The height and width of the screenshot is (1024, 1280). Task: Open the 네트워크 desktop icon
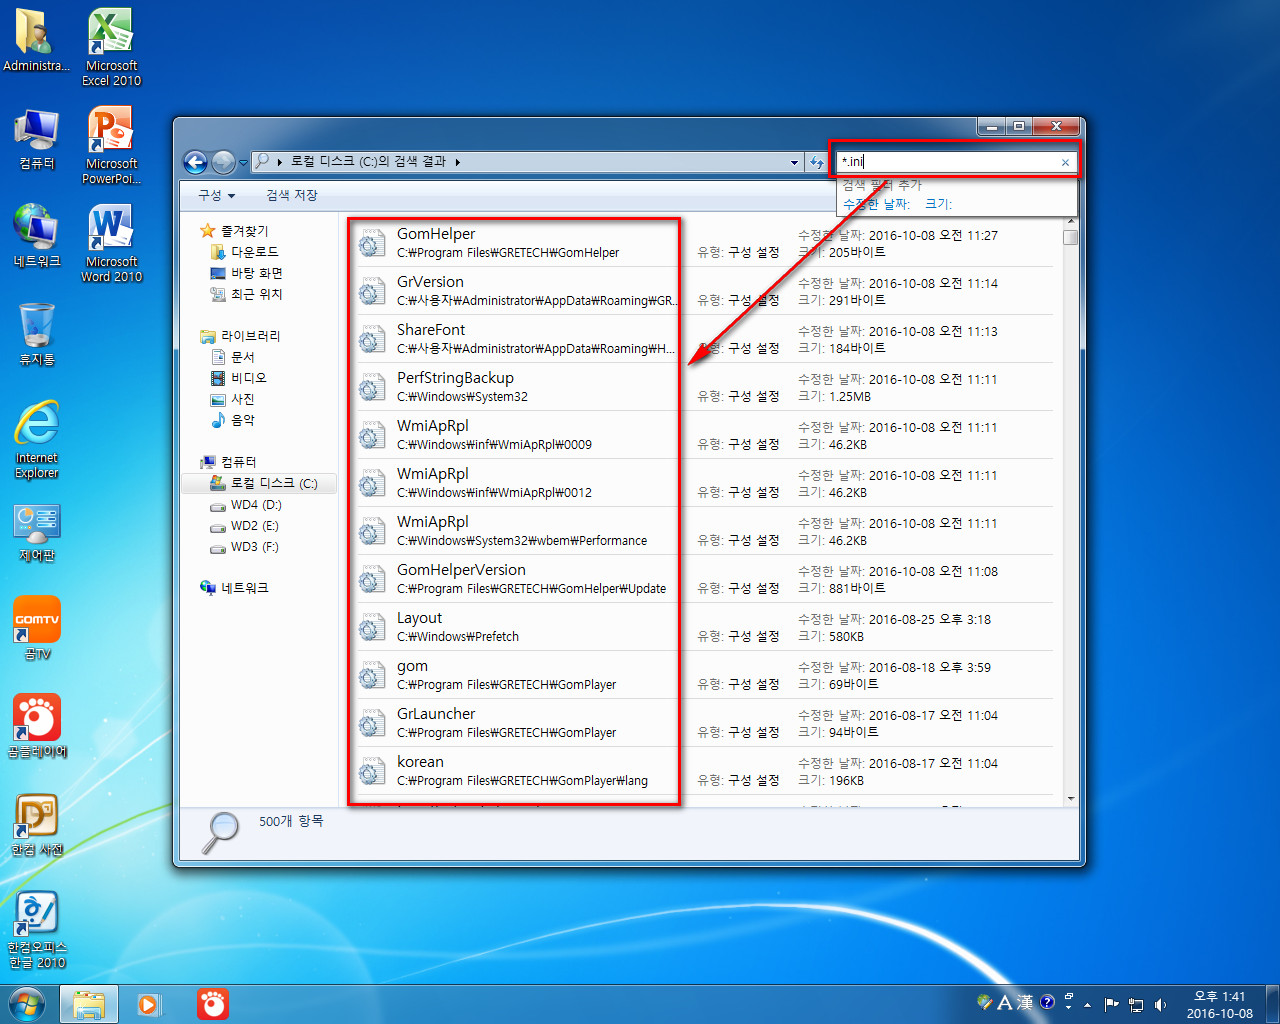[x=37, y=237]
